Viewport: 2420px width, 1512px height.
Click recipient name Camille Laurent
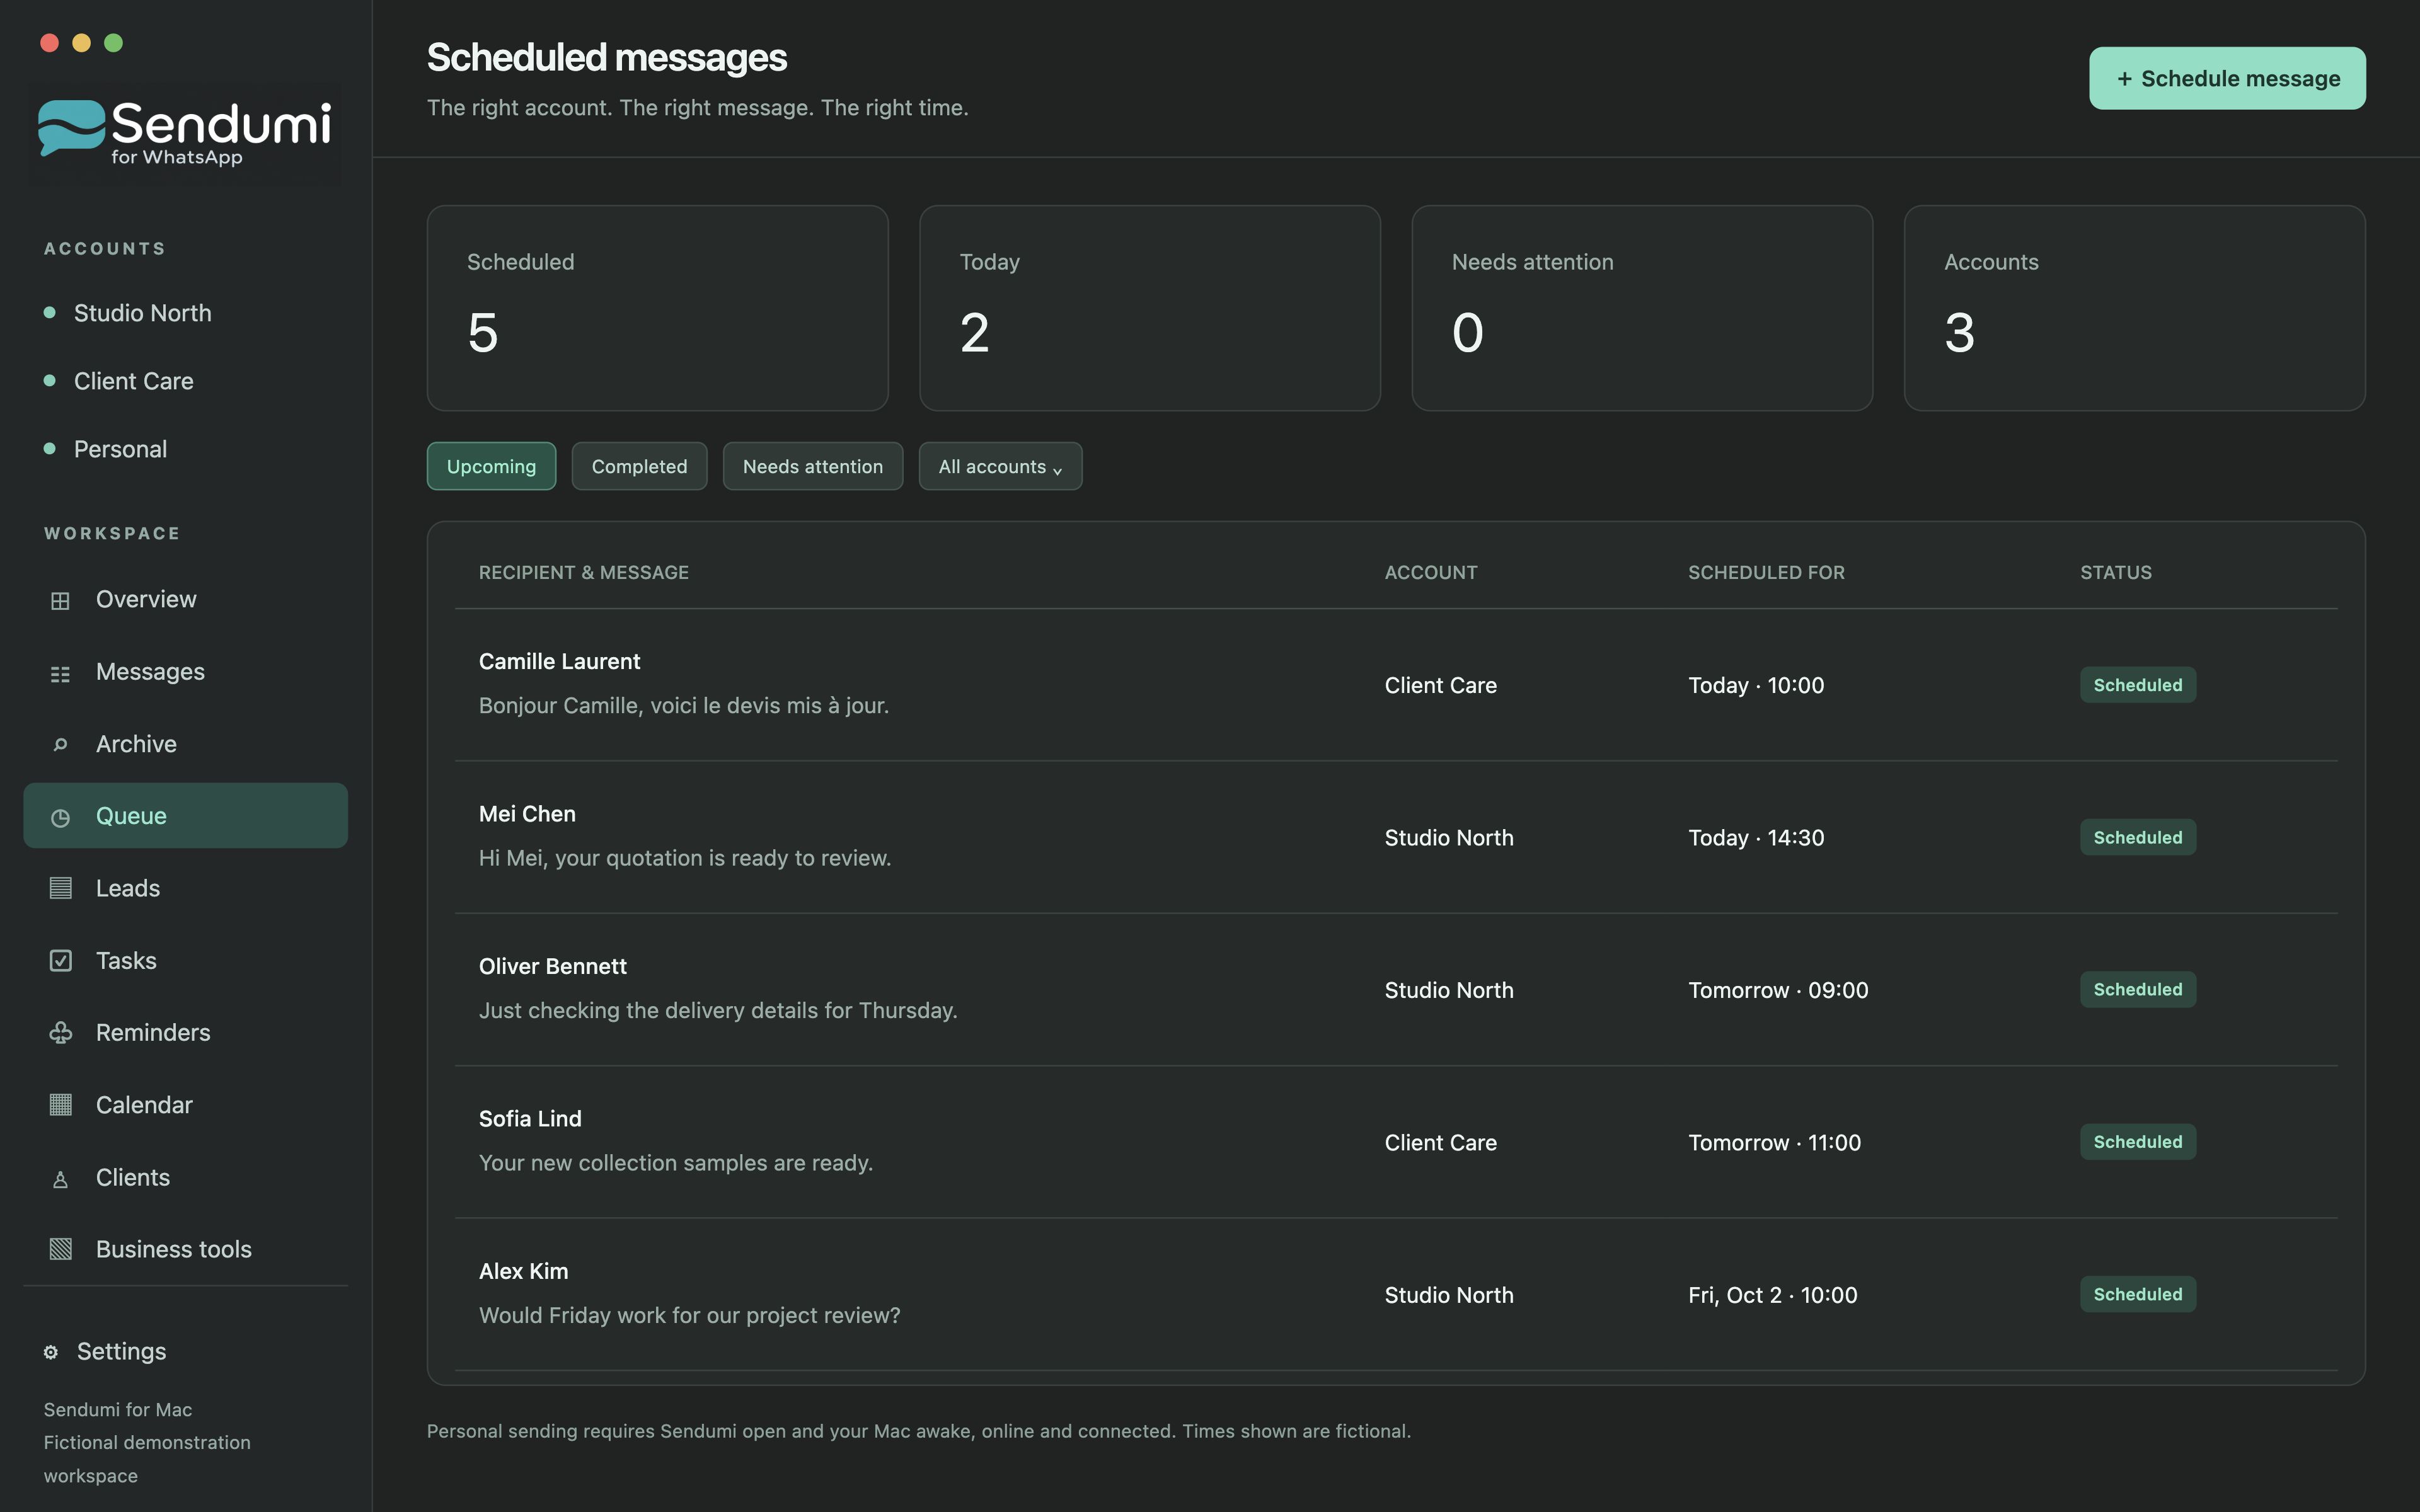(x=559, y=661)
